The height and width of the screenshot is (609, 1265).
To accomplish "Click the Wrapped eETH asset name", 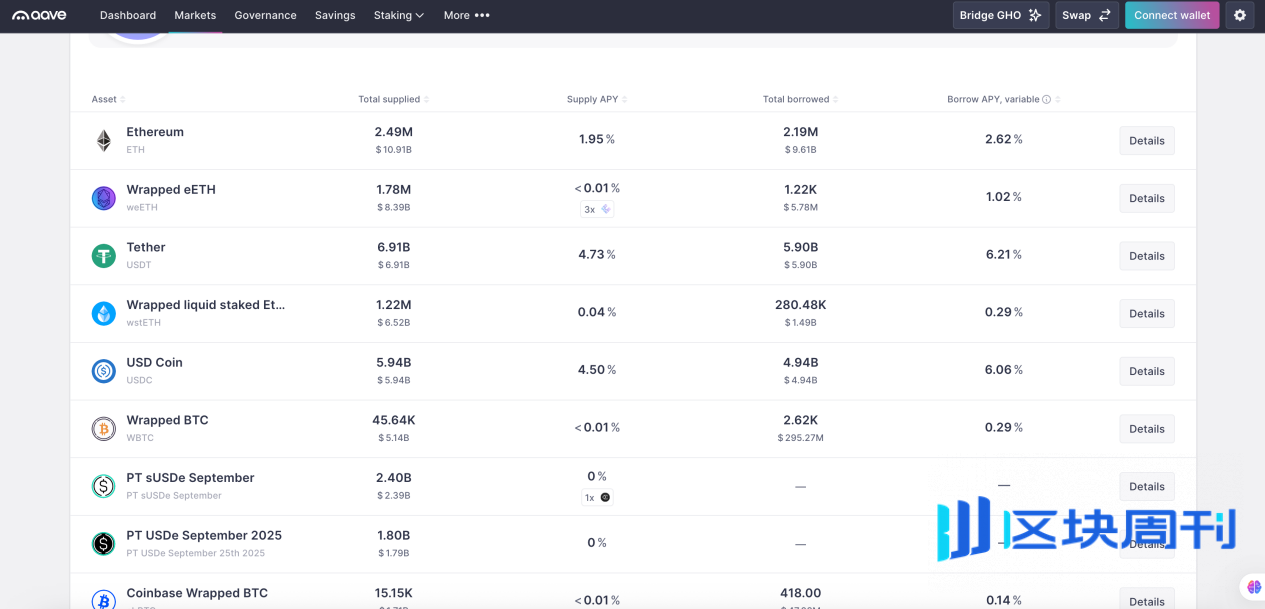I will pyautogui.click(x=171, y=190).
